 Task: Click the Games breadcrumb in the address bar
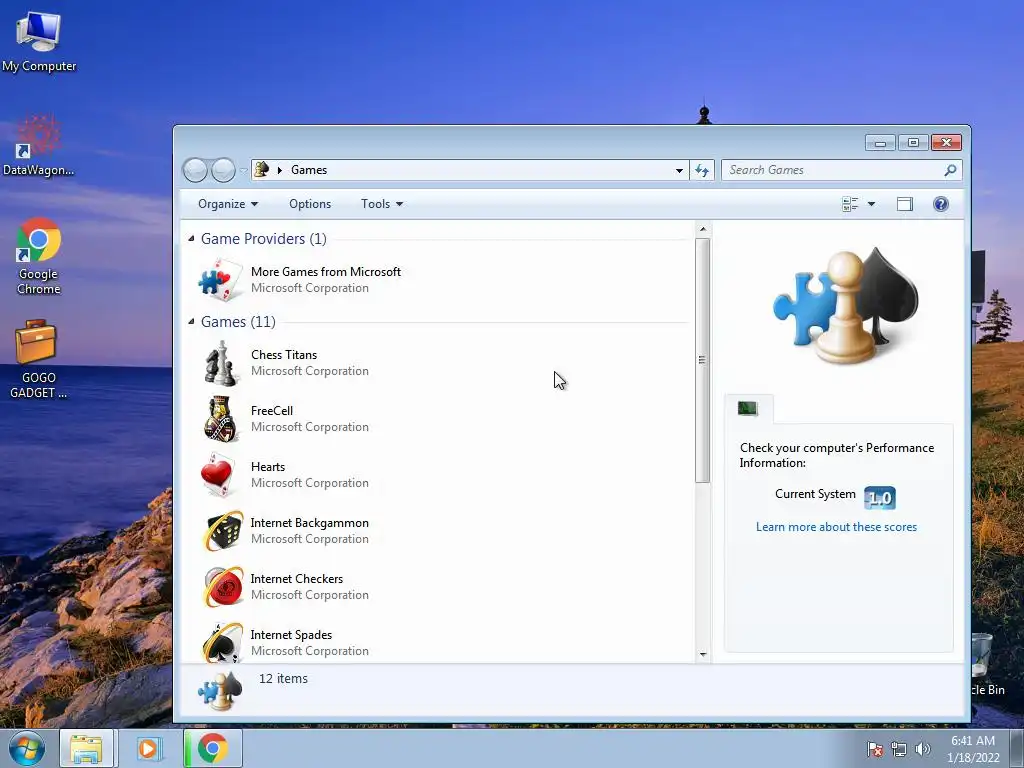click(309, 170)
